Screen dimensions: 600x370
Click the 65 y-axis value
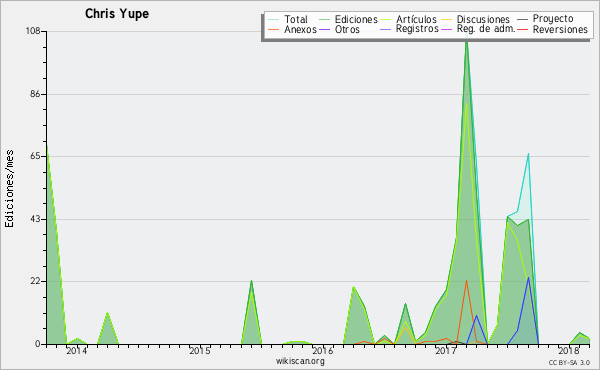35,156
